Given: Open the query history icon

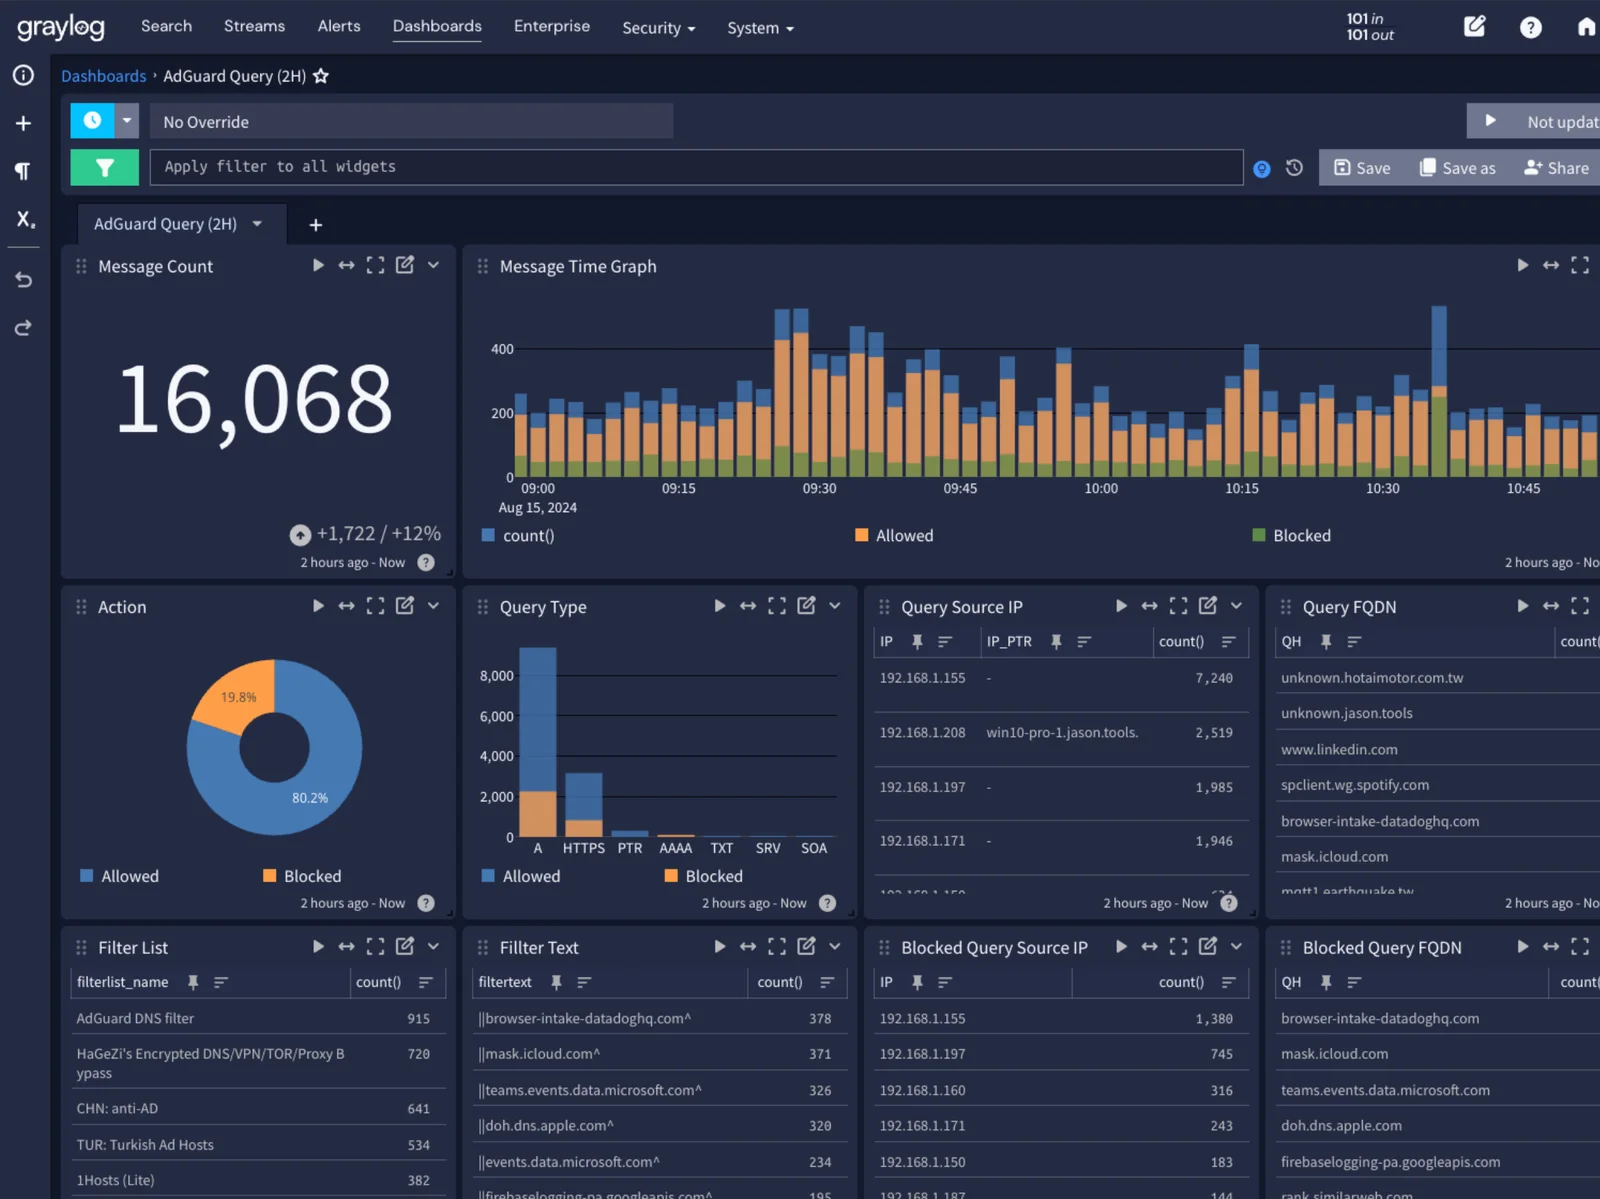Looking at the screenshot, I should [x=1294, y=168].
